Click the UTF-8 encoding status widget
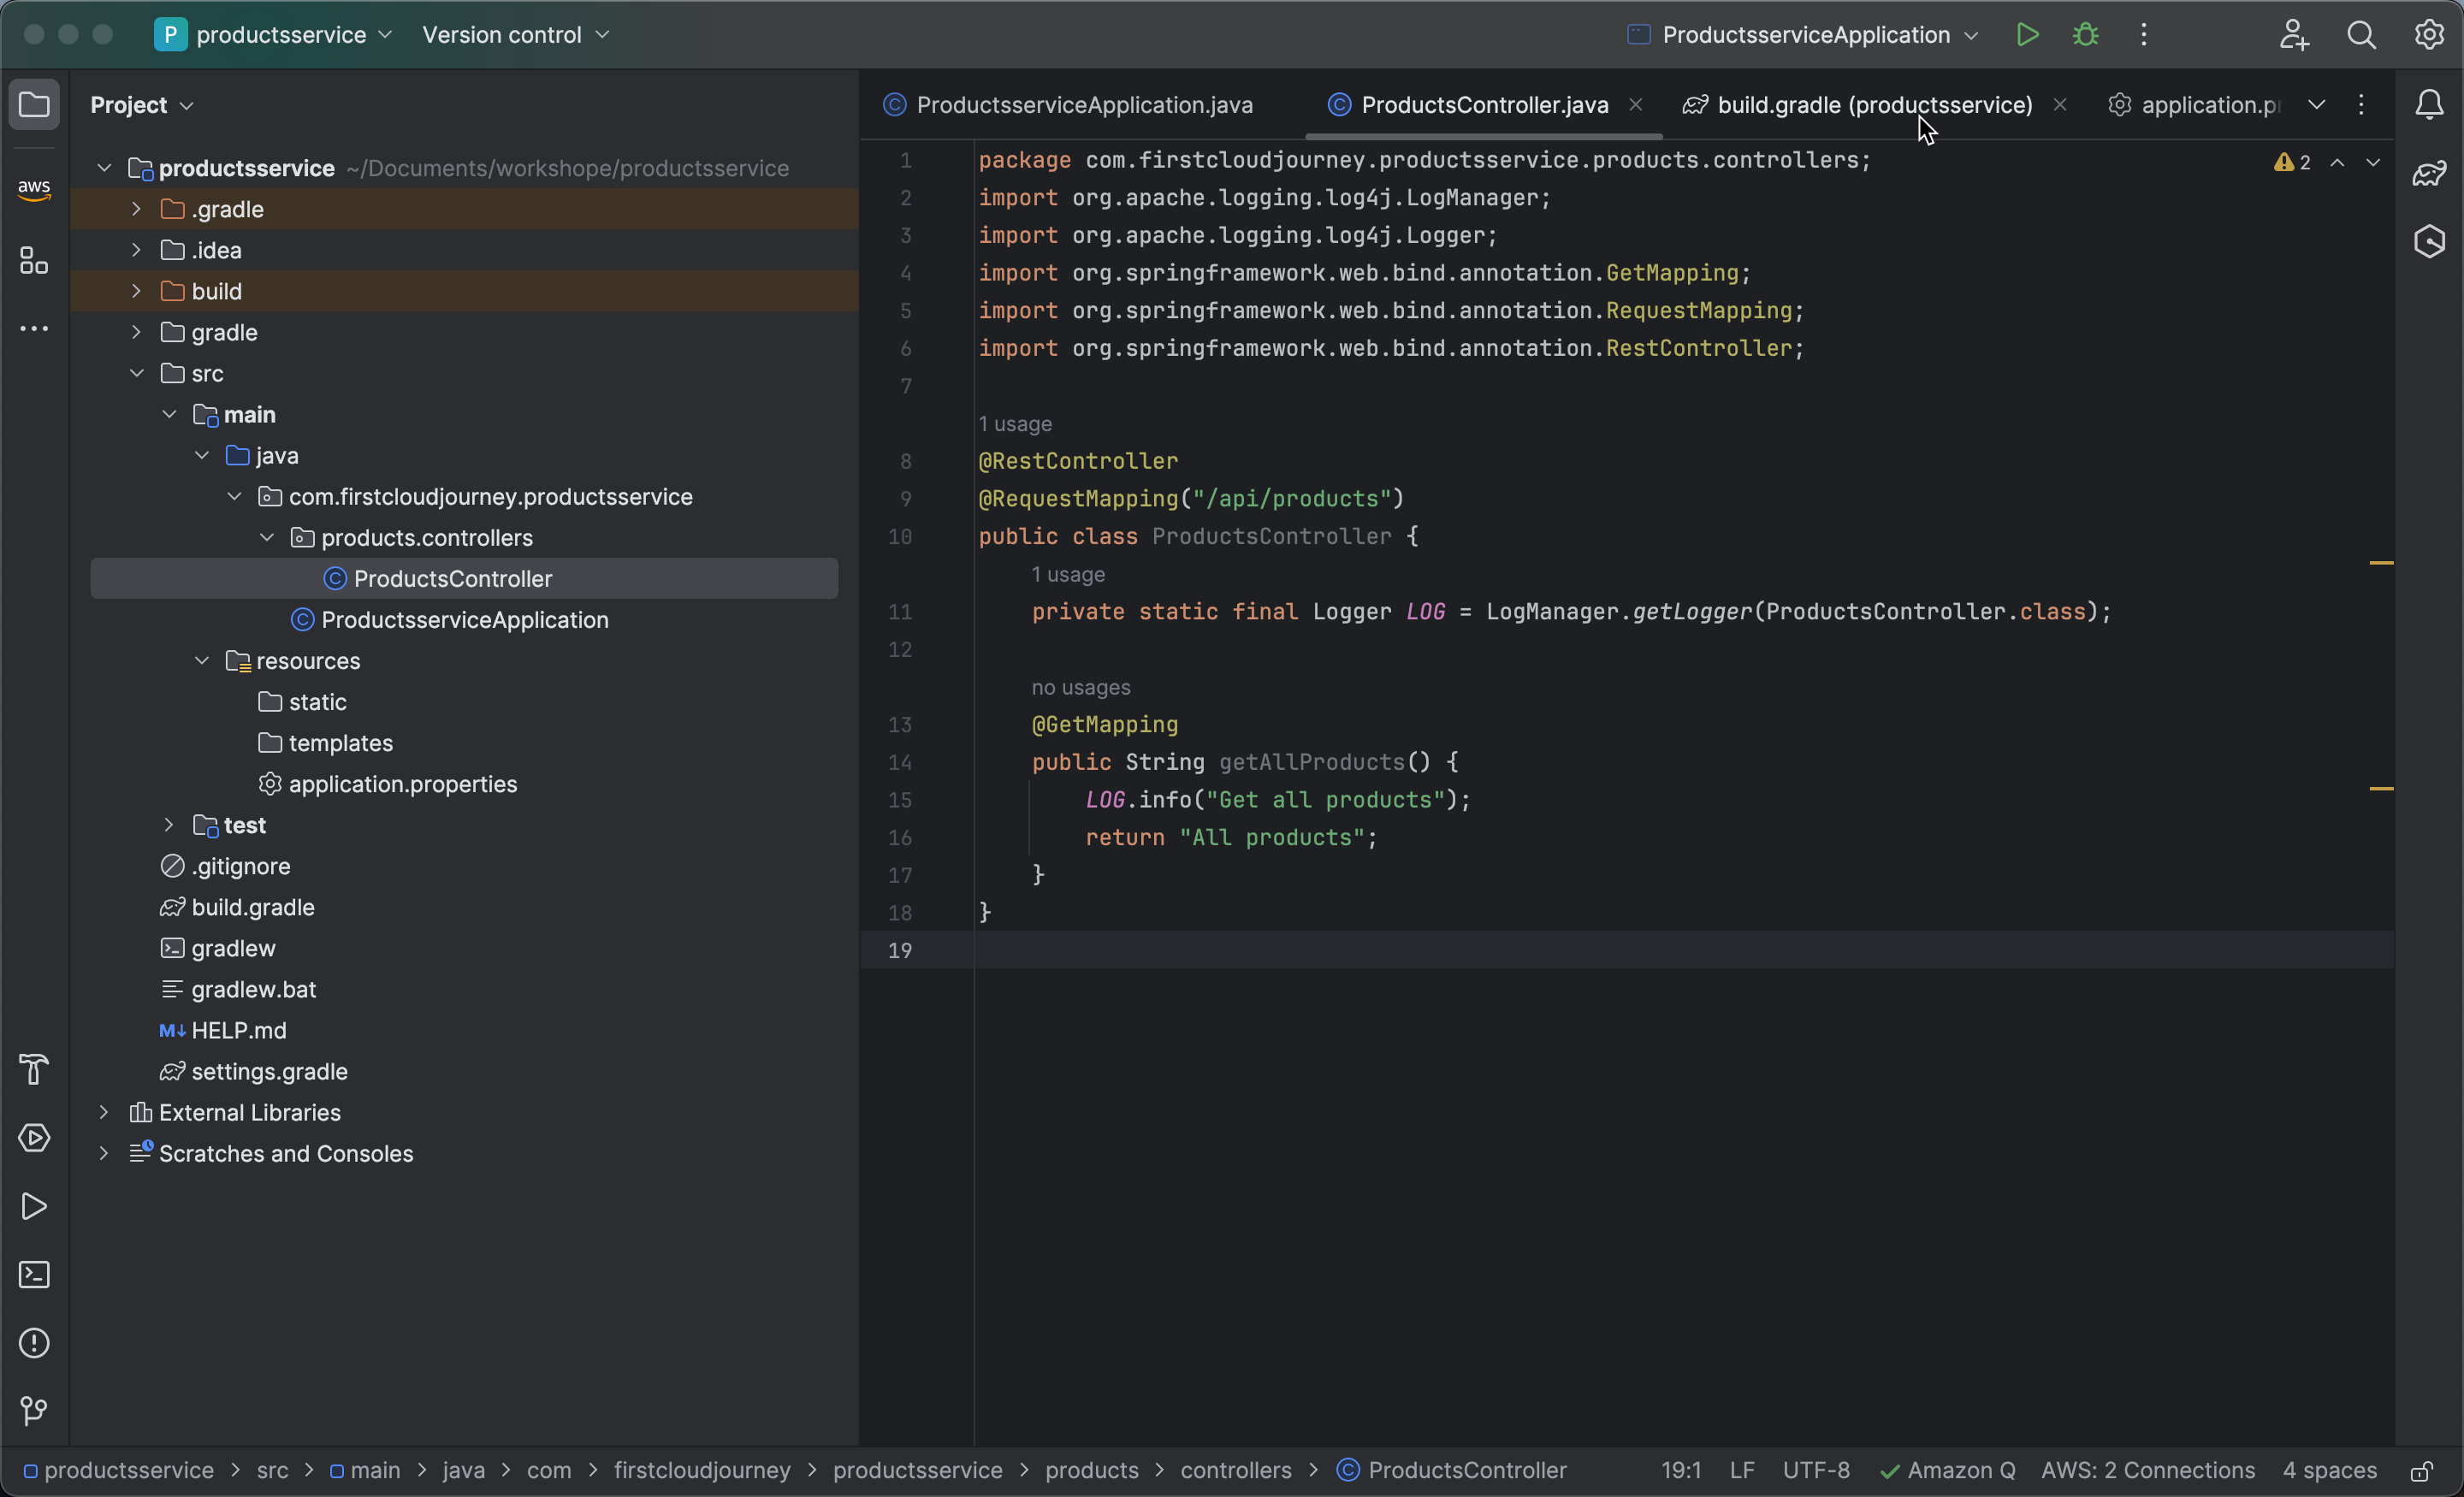2464x1497 pixels. pos(1816,1471)
